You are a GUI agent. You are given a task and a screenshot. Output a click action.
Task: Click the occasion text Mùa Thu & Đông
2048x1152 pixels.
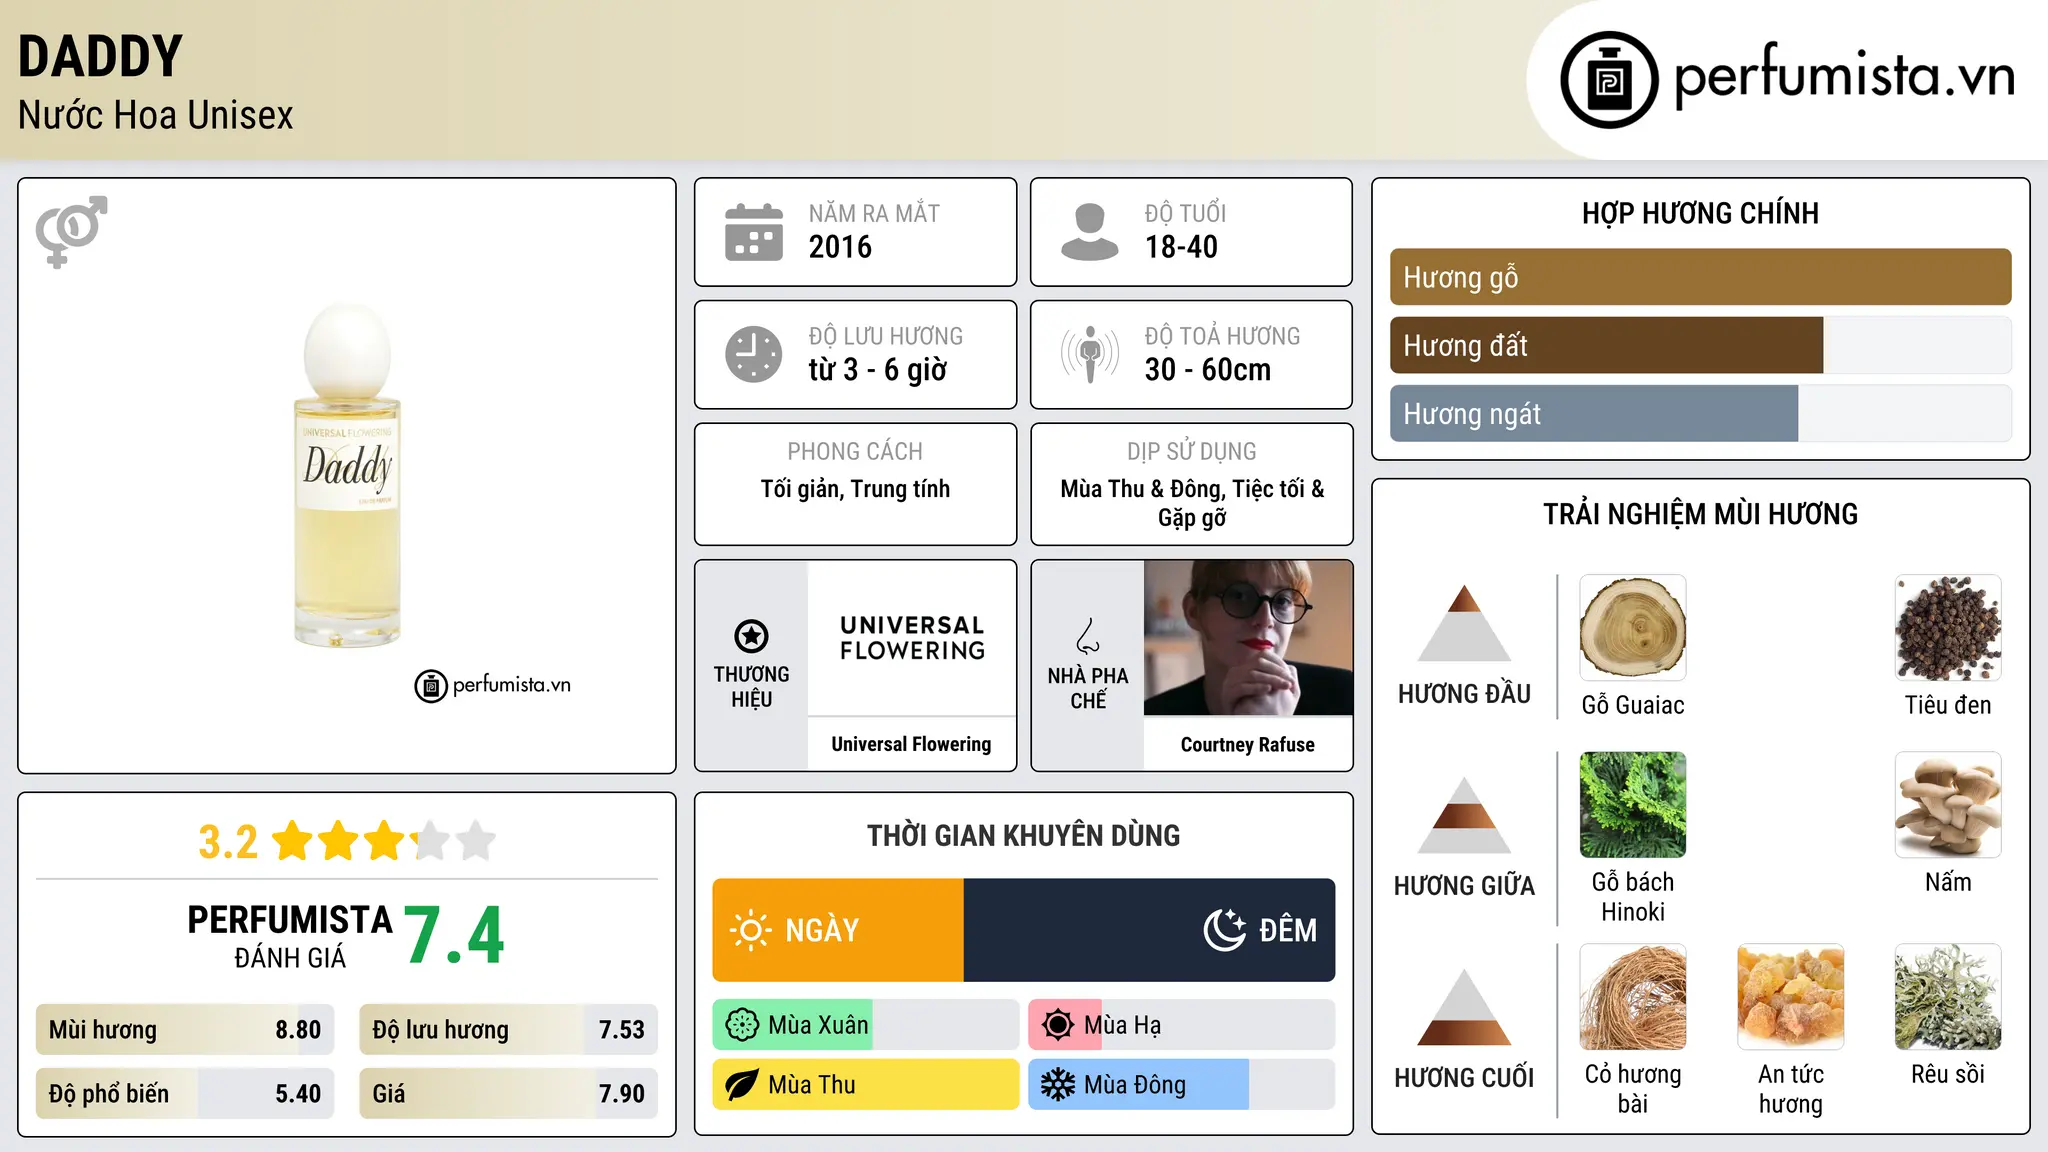coord(1142,489)
